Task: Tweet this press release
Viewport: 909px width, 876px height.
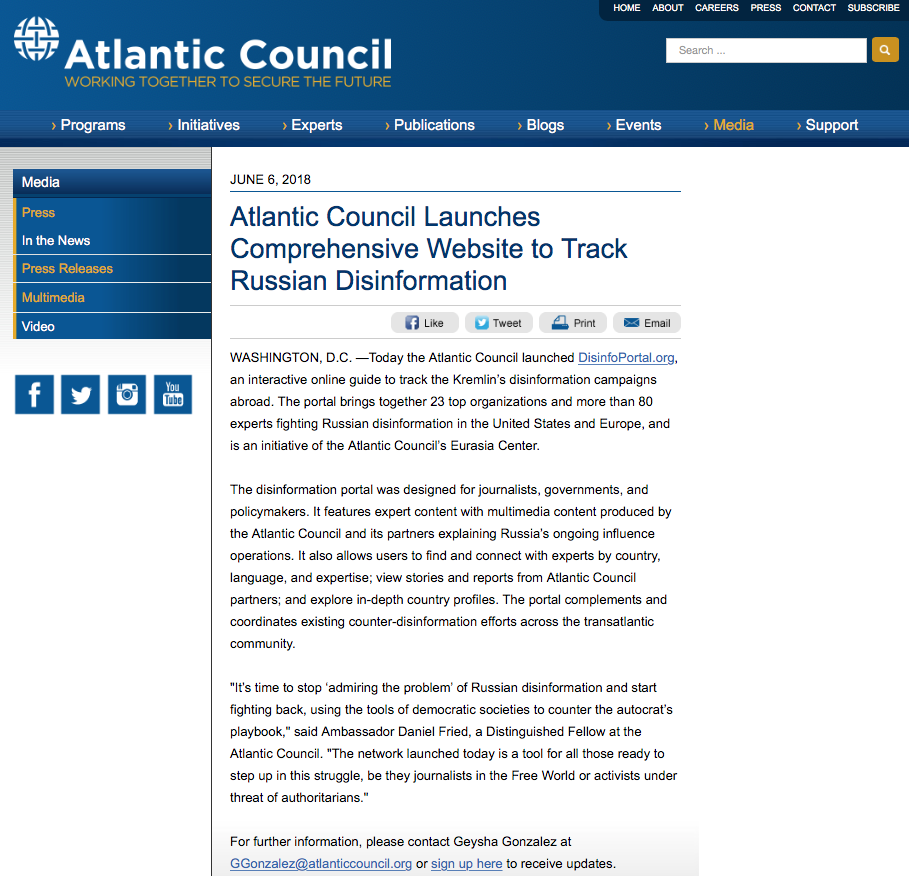Action: (x=499, y=323)
